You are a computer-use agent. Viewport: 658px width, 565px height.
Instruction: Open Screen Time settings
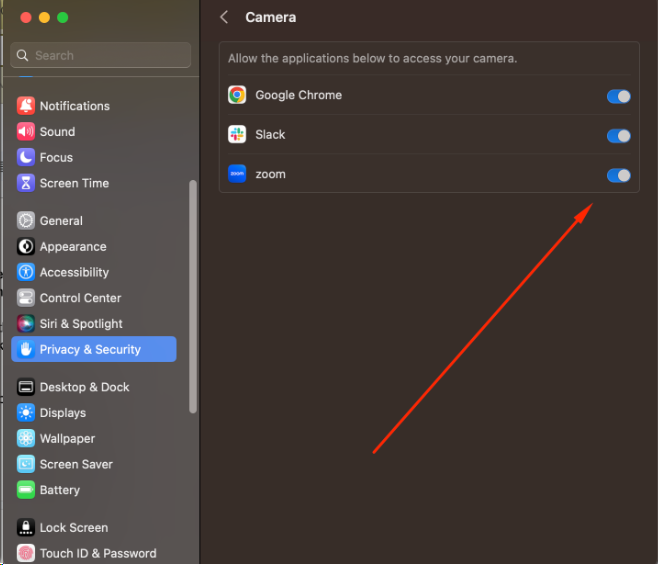(x=94, y=183)
